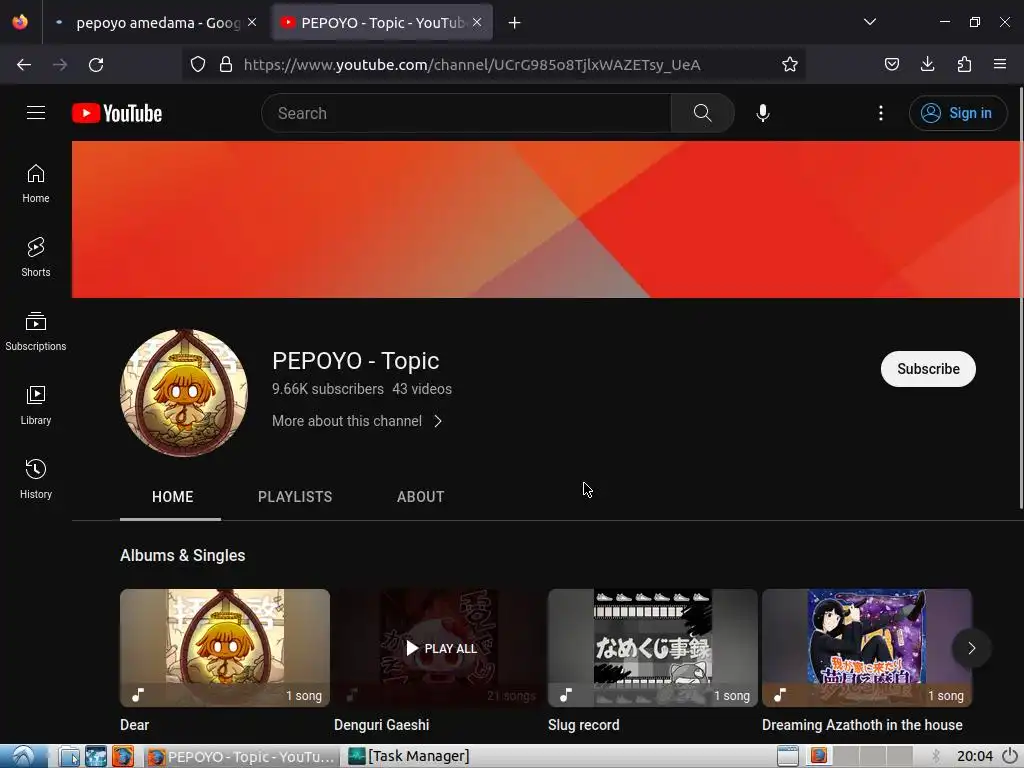
Task: Click the Albums & Singles heading
Action: pyautogui.click(x=183, y=556)
